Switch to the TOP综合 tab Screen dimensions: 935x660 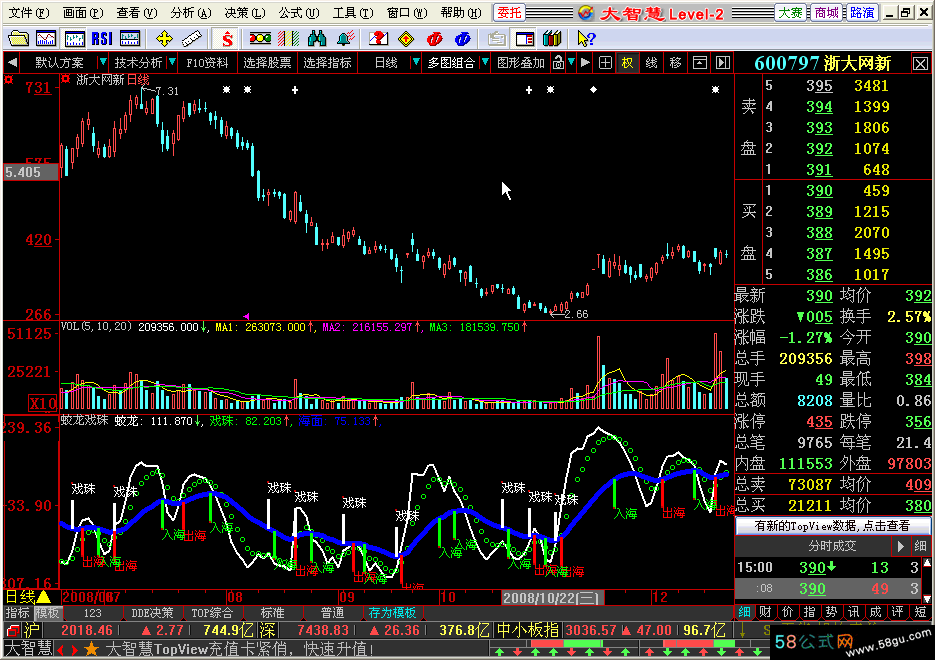pos(212,612)
